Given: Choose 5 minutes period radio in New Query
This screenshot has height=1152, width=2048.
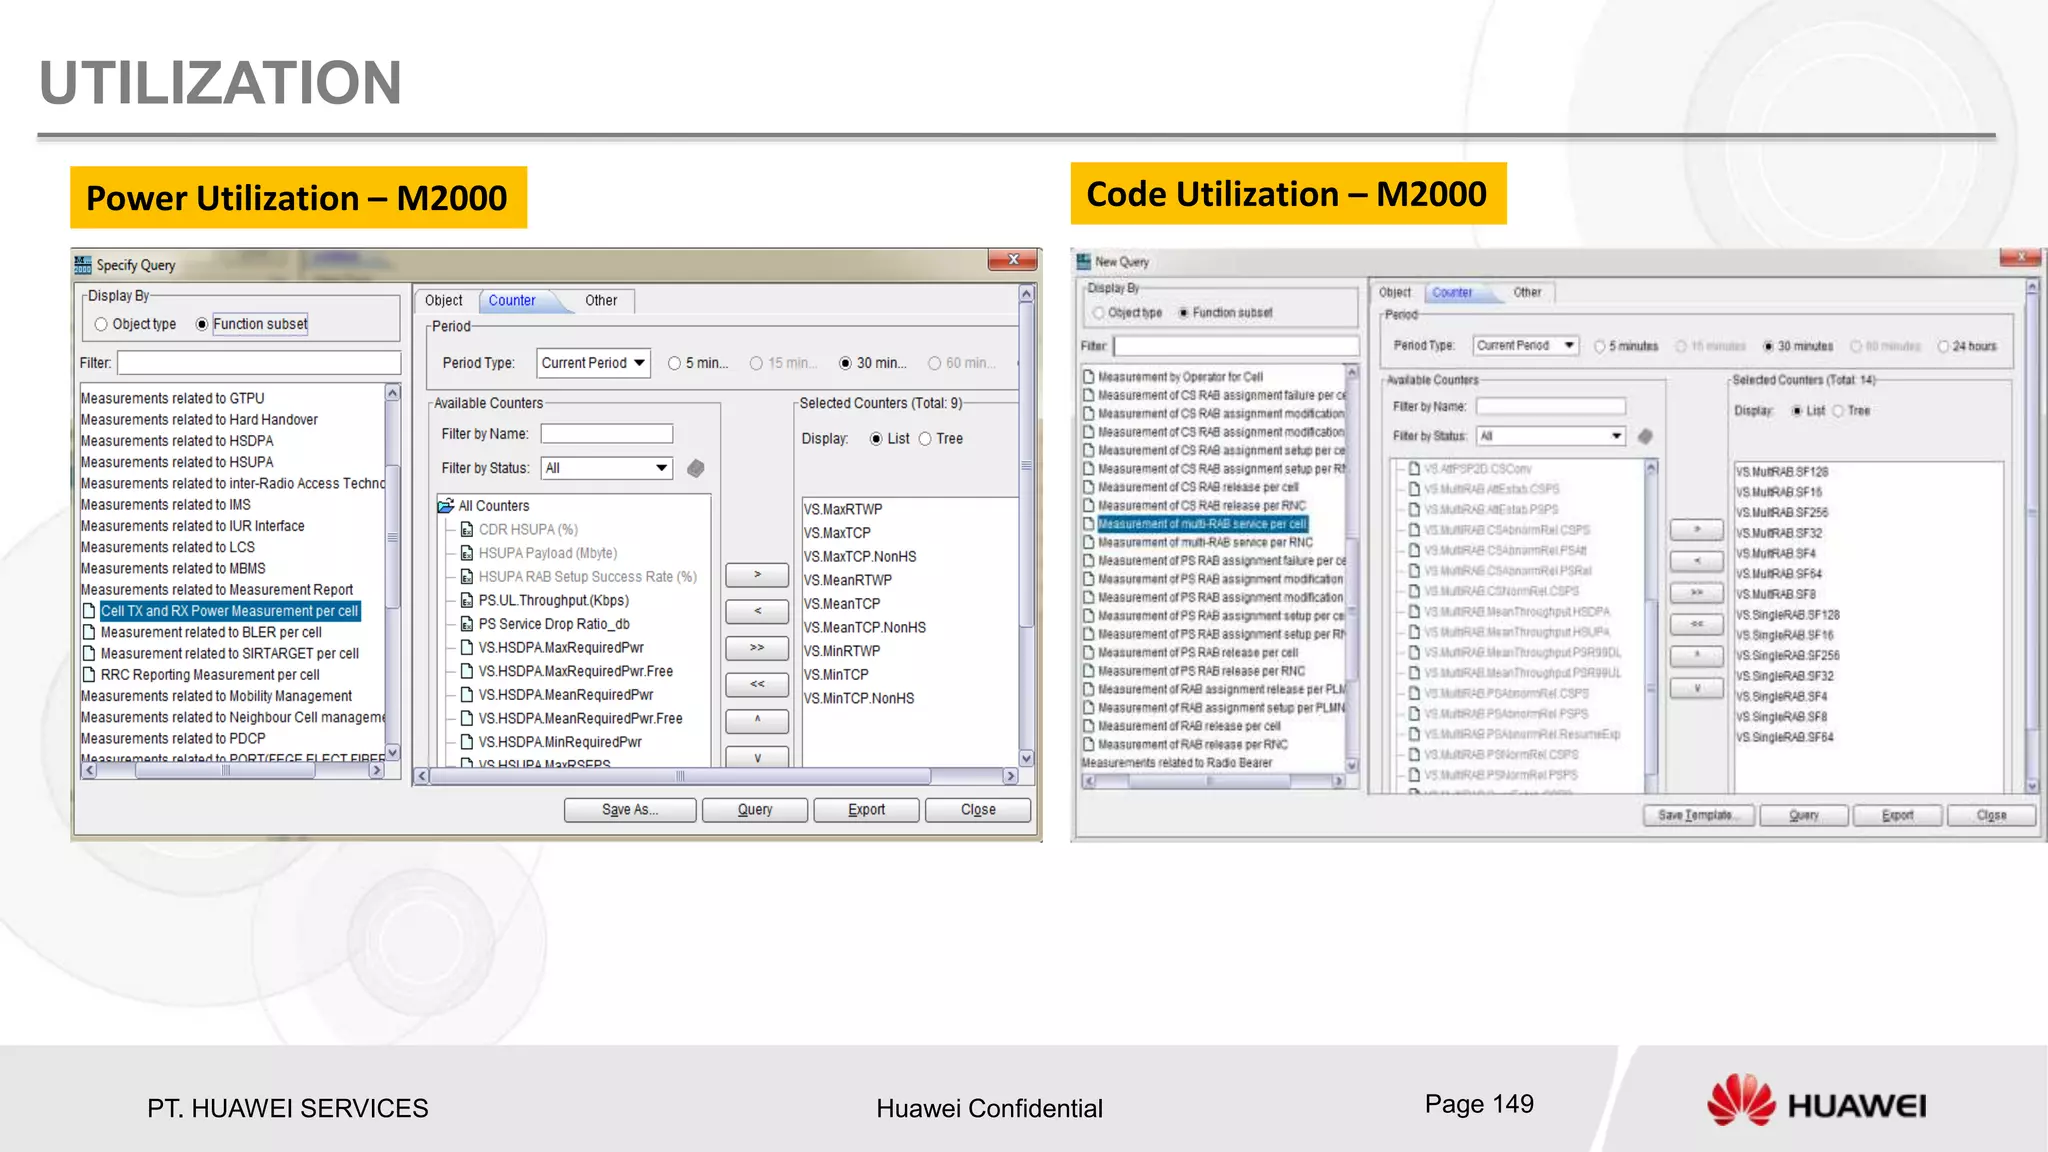Looking at the screenshot, I should point(1599,347).
